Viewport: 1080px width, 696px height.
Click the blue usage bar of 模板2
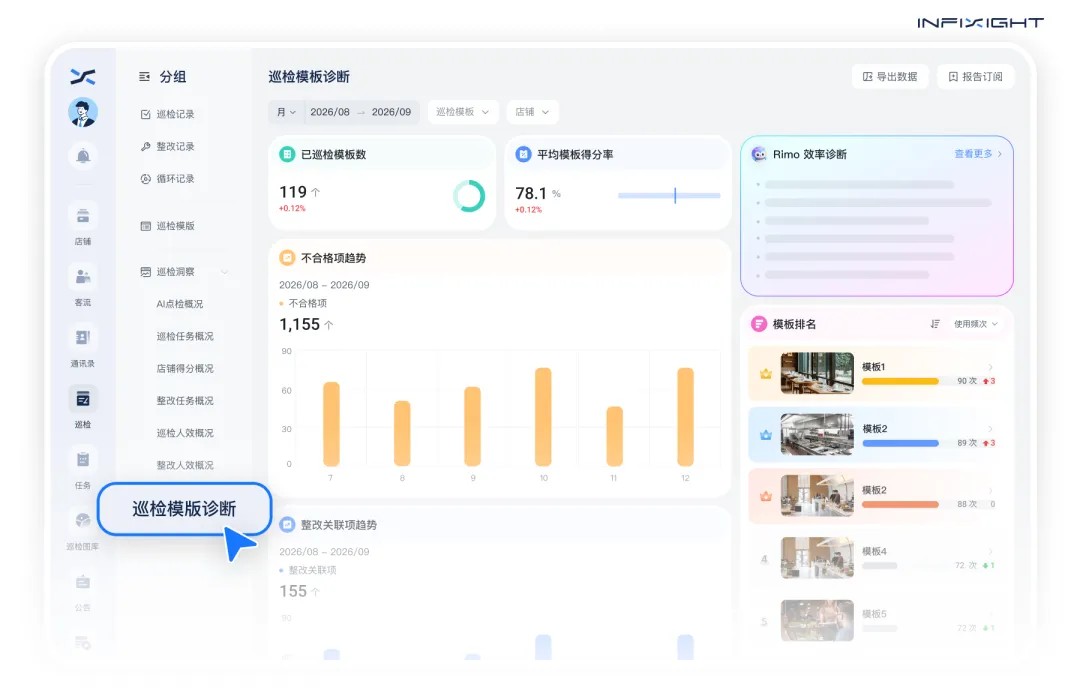click(900, 443)
